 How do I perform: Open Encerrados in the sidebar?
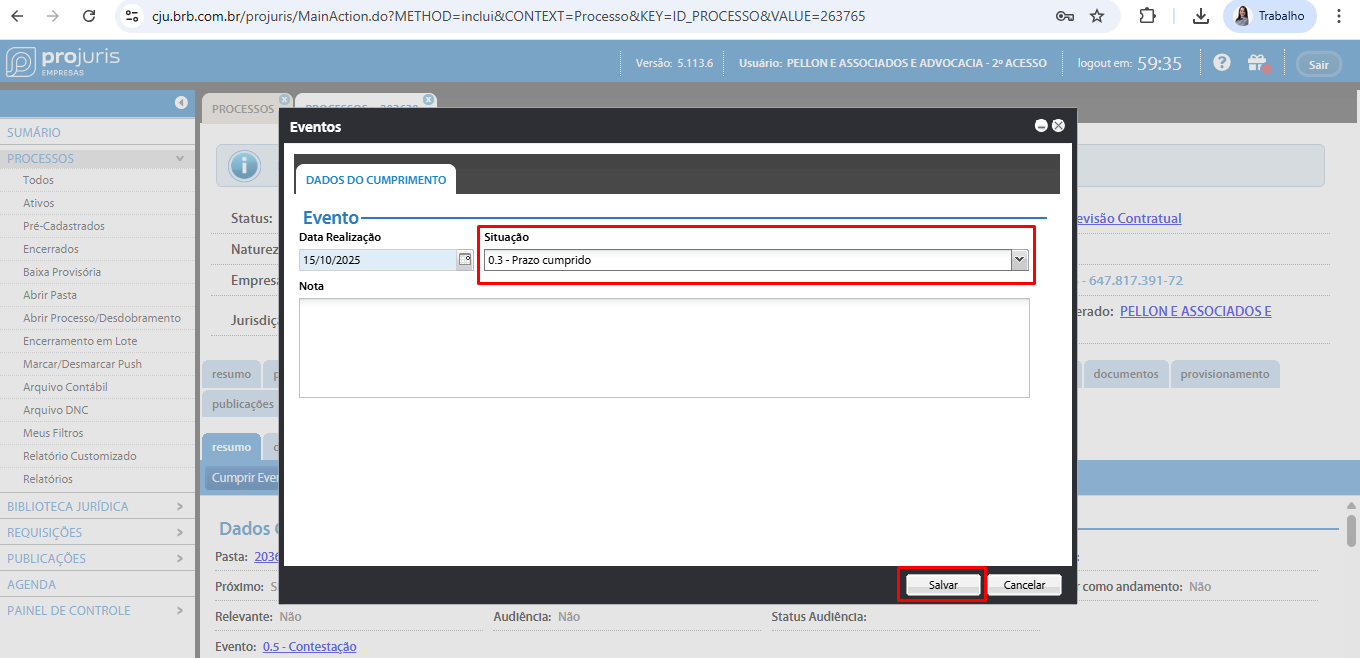(51, 249)
